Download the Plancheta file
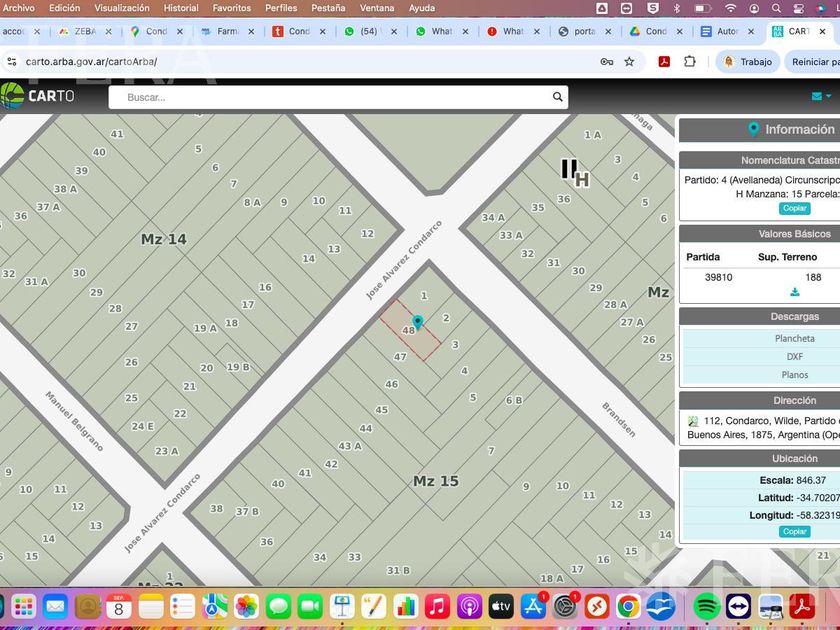 [794, 338]
